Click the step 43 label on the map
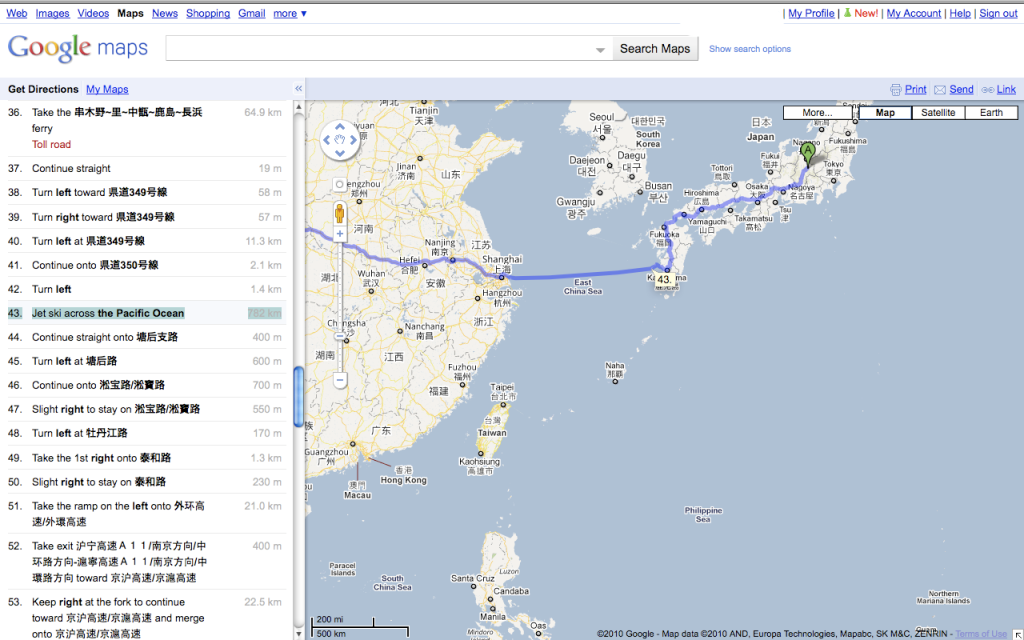 tap(664, 280)
